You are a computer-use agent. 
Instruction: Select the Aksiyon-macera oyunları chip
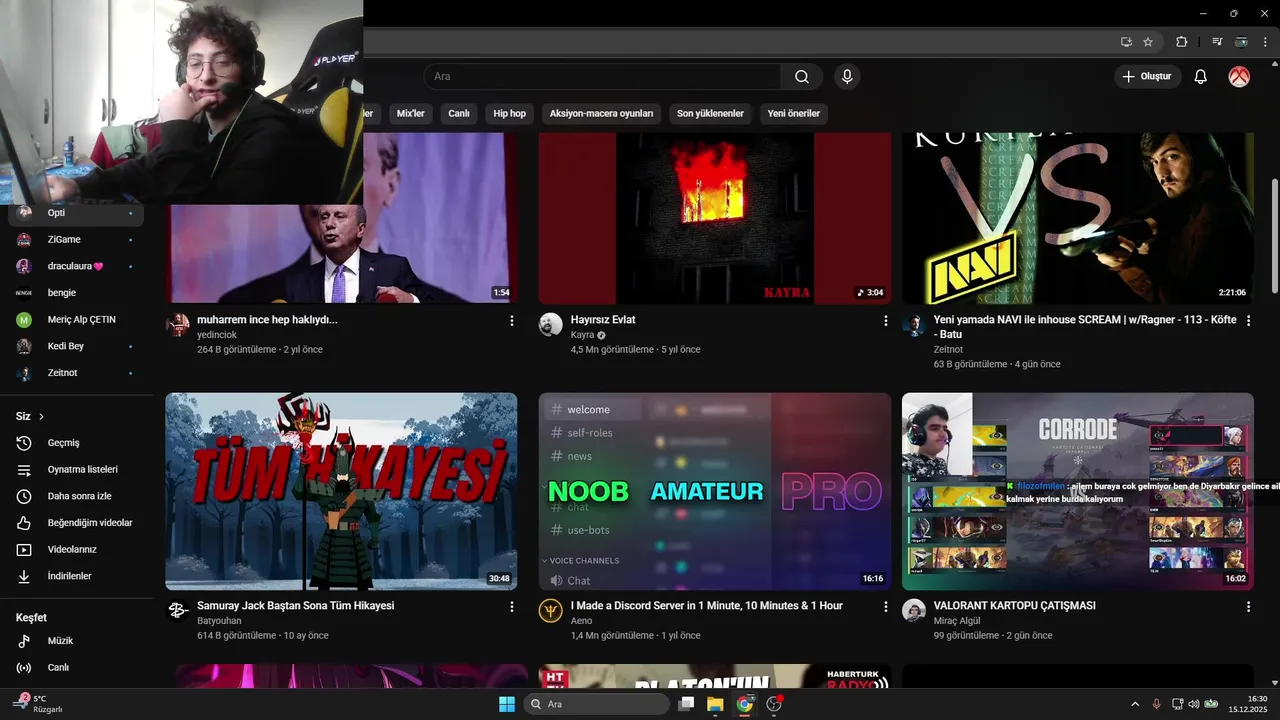click(x=601, y=114)
